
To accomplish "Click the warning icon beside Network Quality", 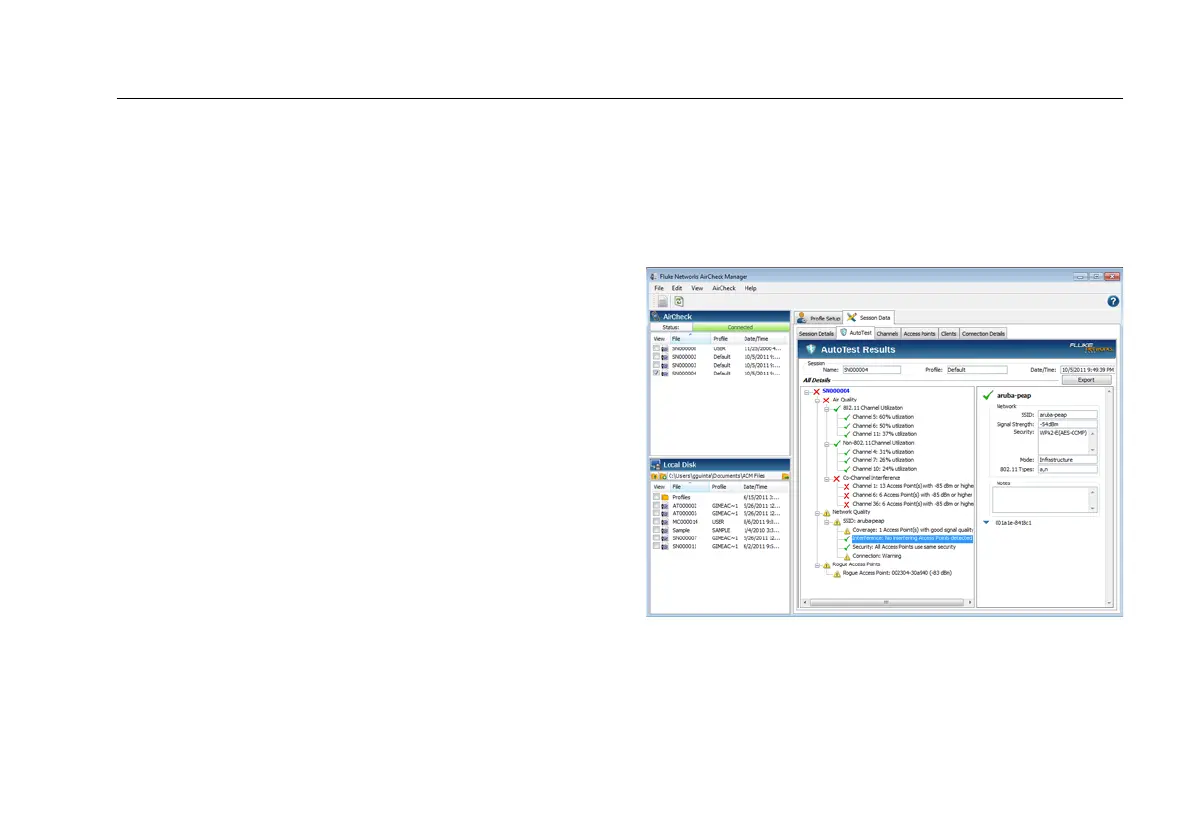I will click(x=827, y=513).
